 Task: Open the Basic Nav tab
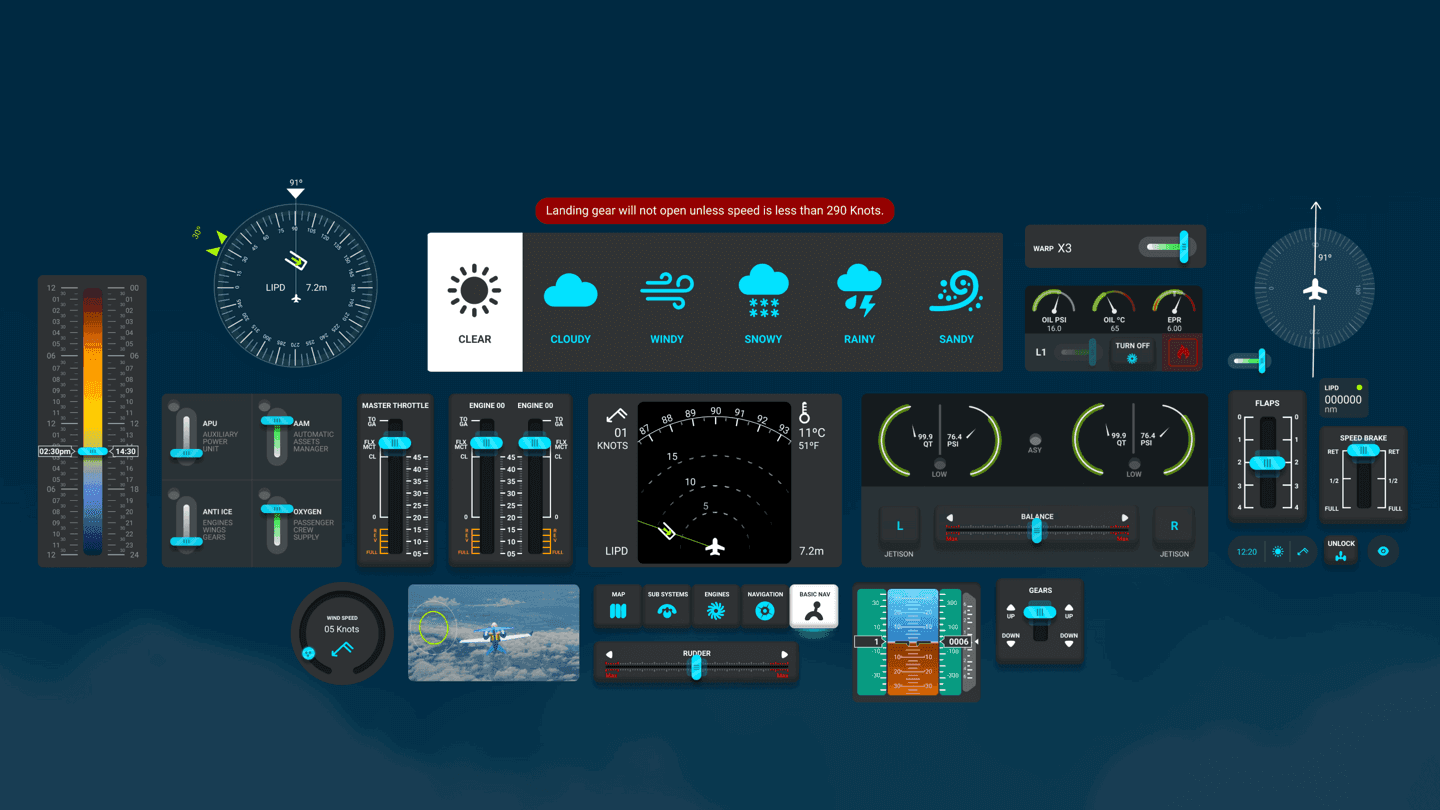[814, 606]
